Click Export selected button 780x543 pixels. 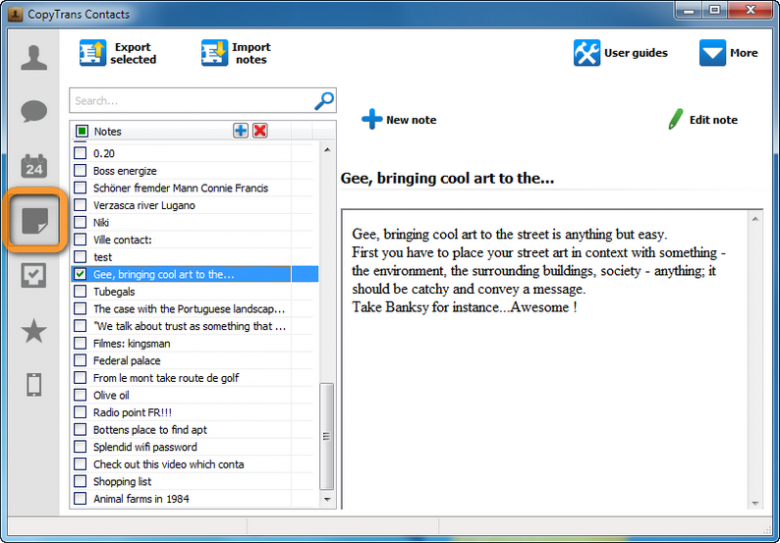[119, 53]
